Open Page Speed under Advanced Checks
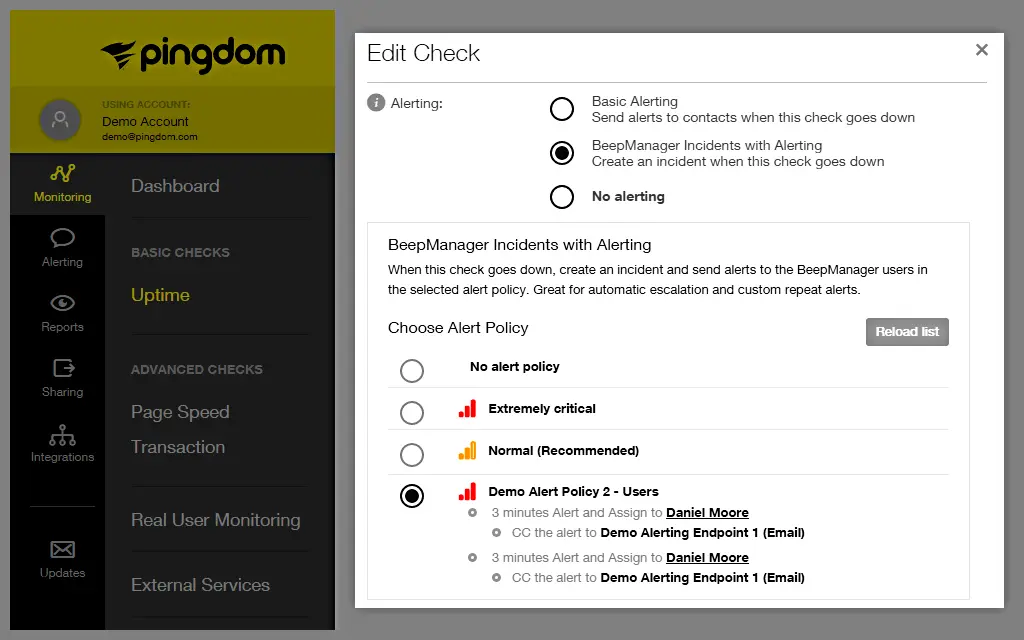Image resolution: width=1024 pixels, height=640 pixels. click(180, 412)
